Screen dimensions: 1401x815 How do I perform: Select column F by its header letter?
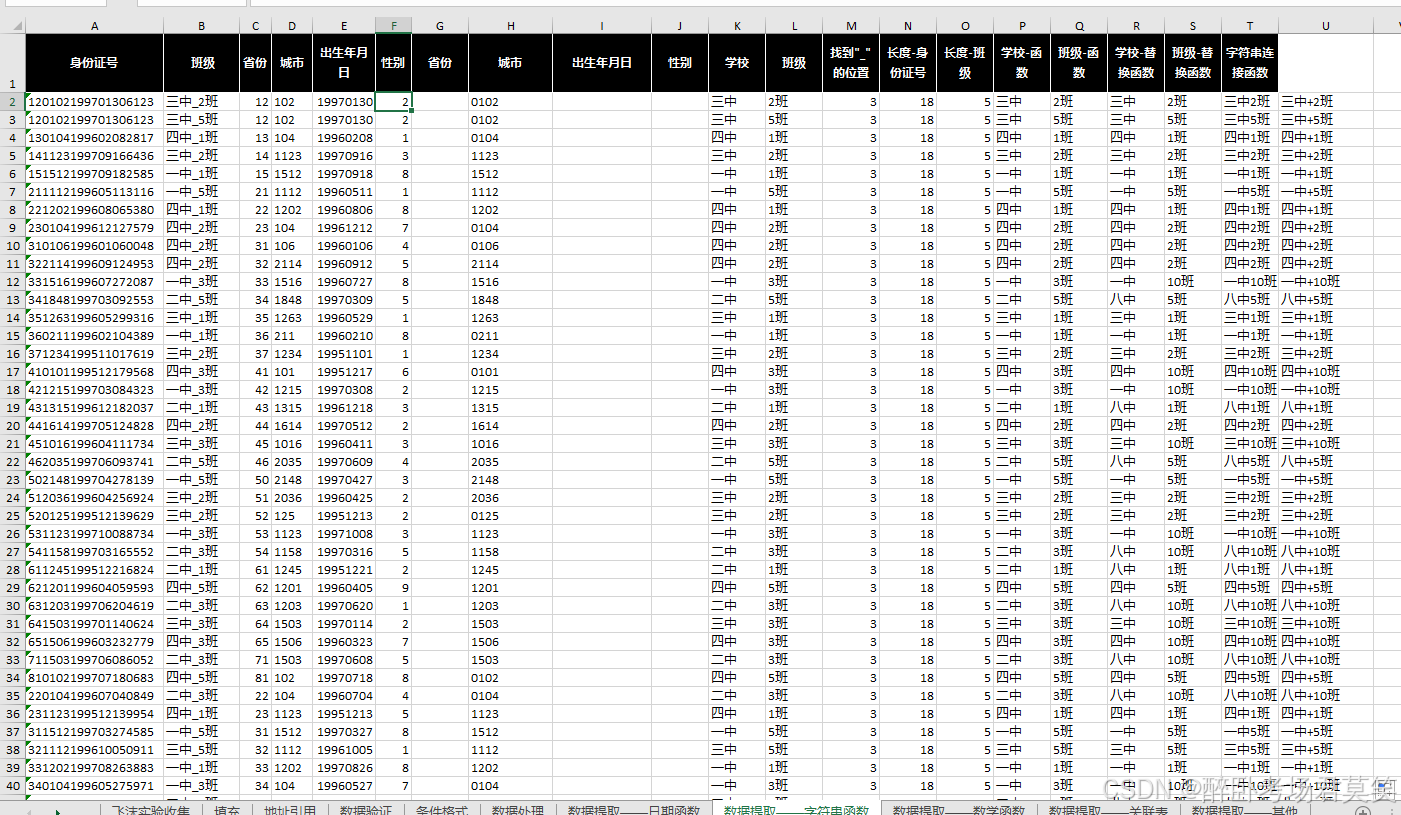[394, 25]
